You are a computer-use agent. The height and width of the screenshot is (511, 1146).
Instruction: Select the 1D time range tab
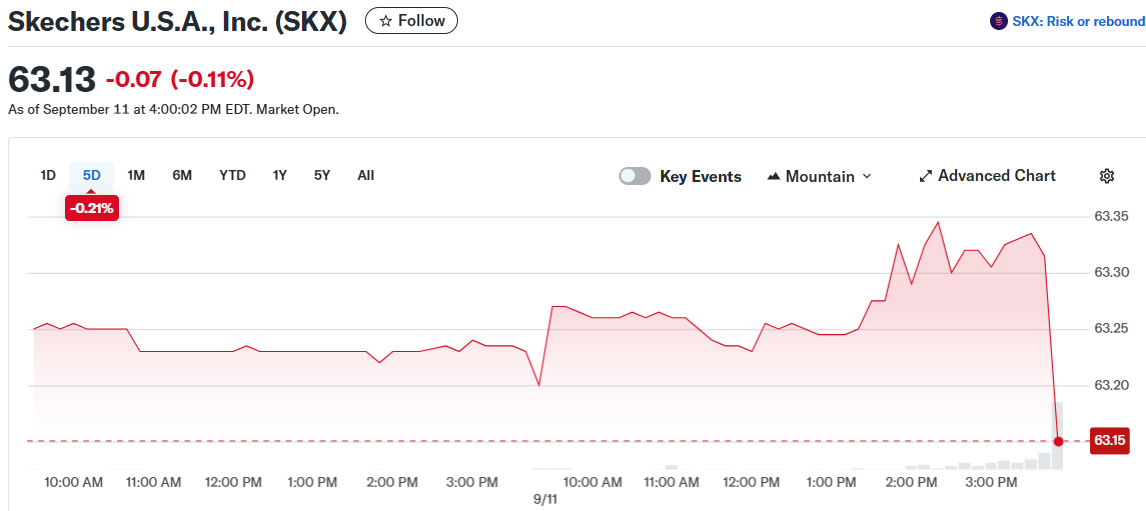pyautogui.click(x=48, y=175)
